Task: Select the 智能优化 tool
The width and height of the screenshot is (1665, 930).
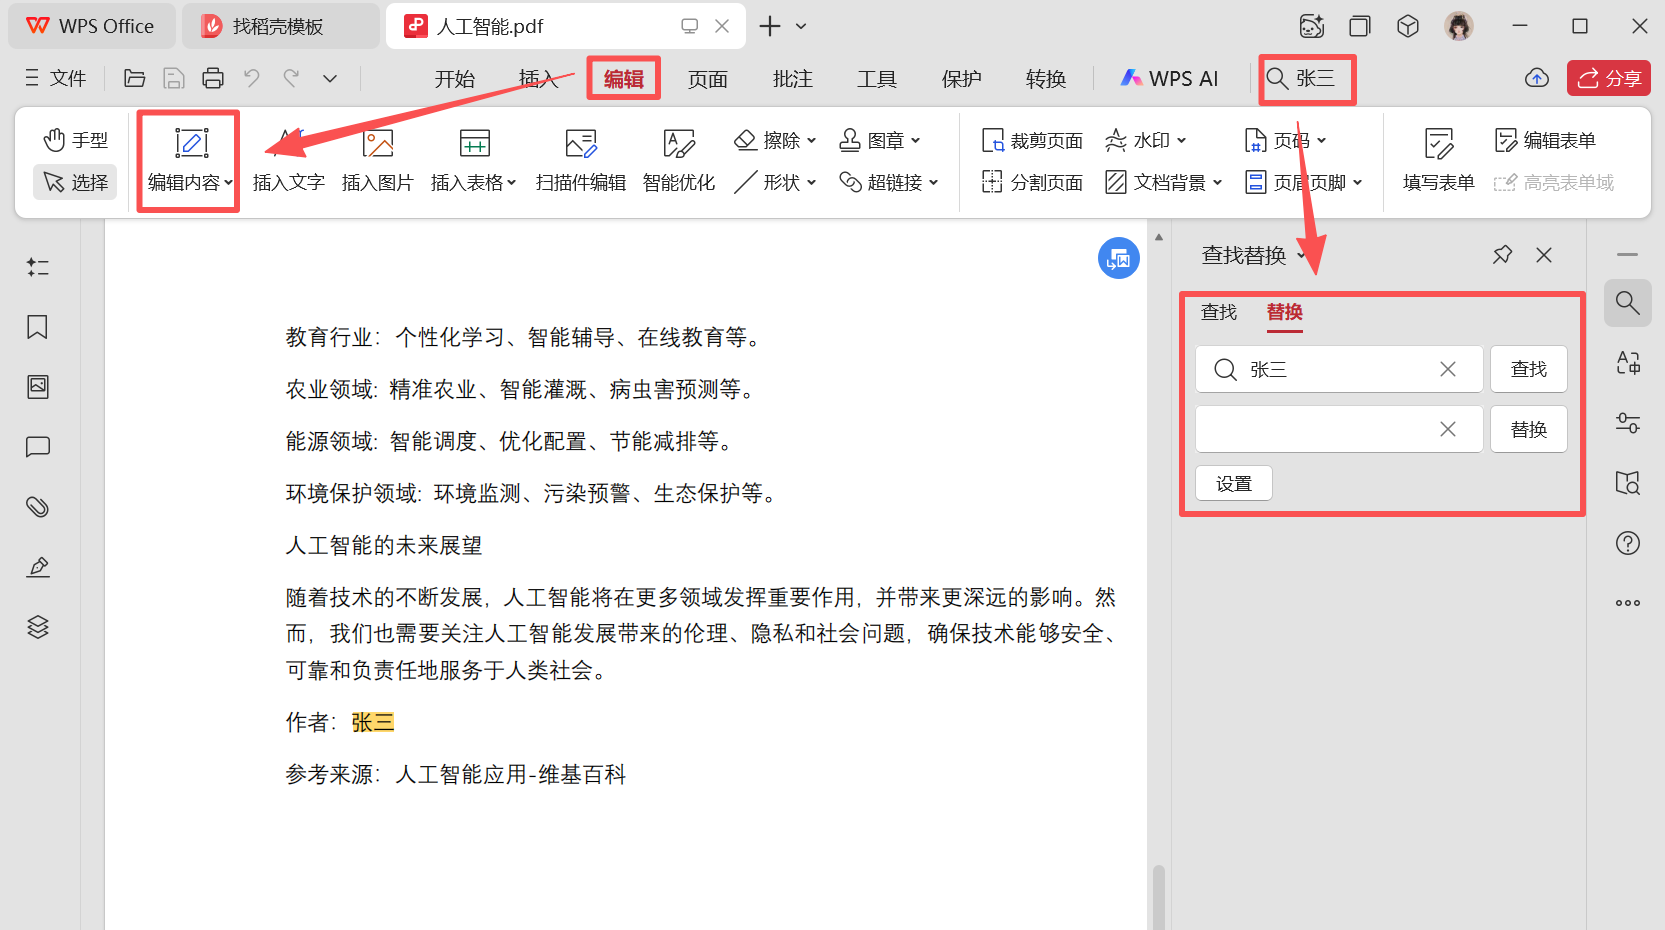Action: click(678, 160)
